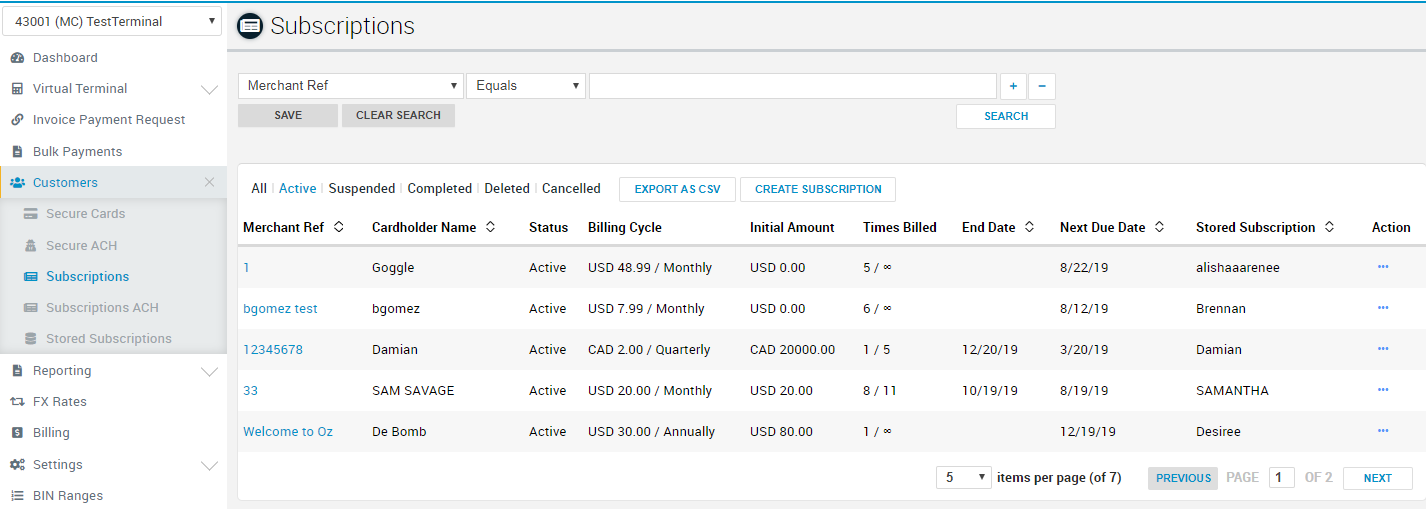
Task: Sort table by Merchant Ref column arrows
Action: (x=338, y=227)
